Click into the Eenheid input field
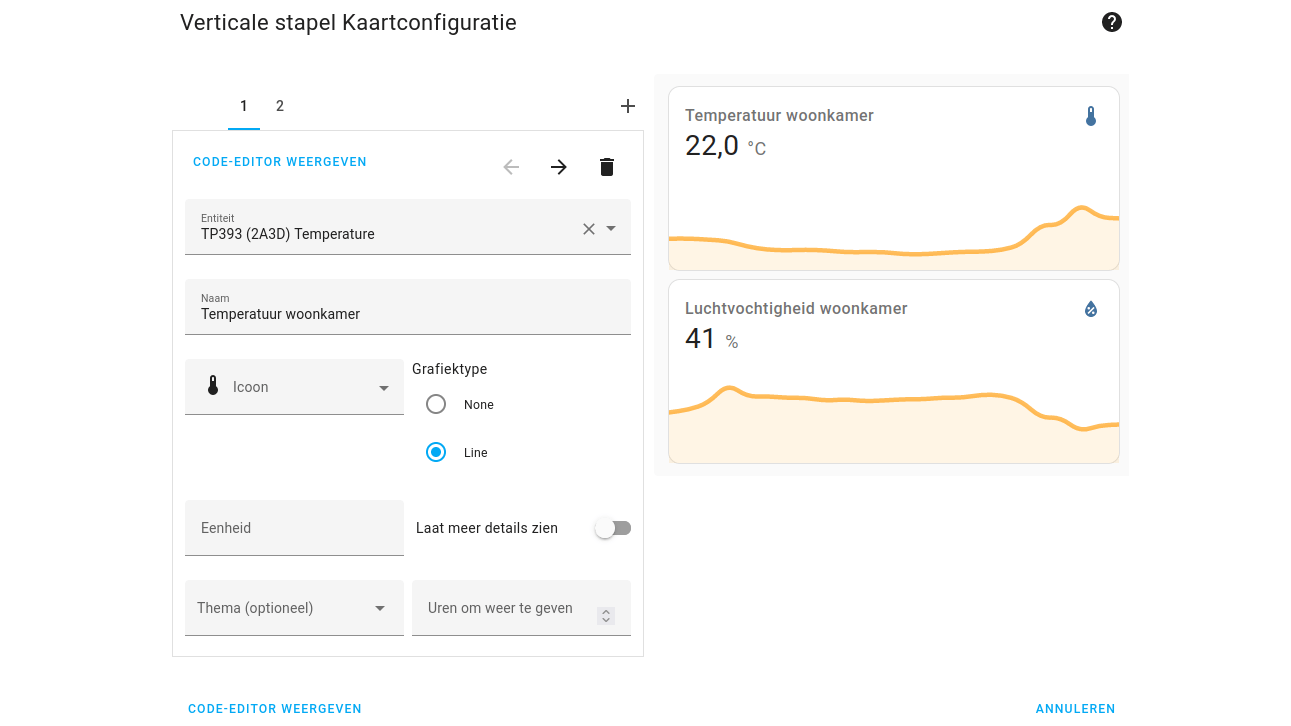 click(x=294, y=528)
